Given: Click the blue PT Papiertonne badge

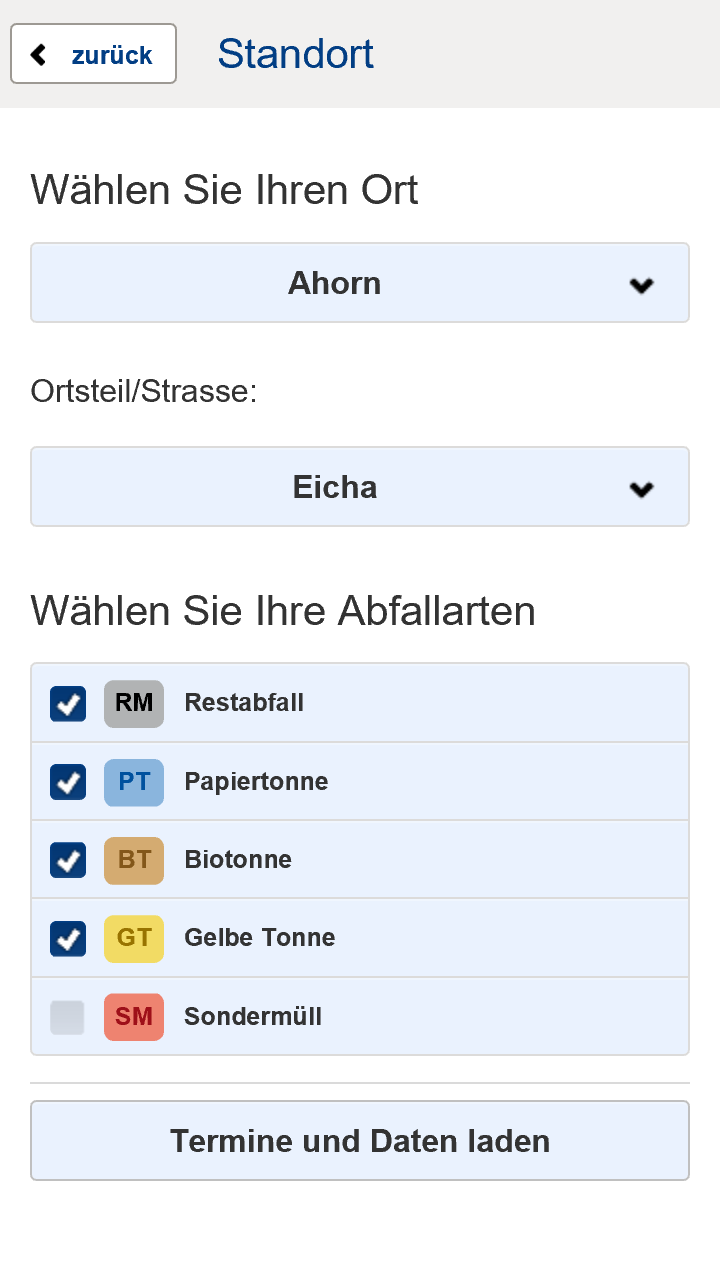Looking at the screenshot, I should (x=134, y=781).
